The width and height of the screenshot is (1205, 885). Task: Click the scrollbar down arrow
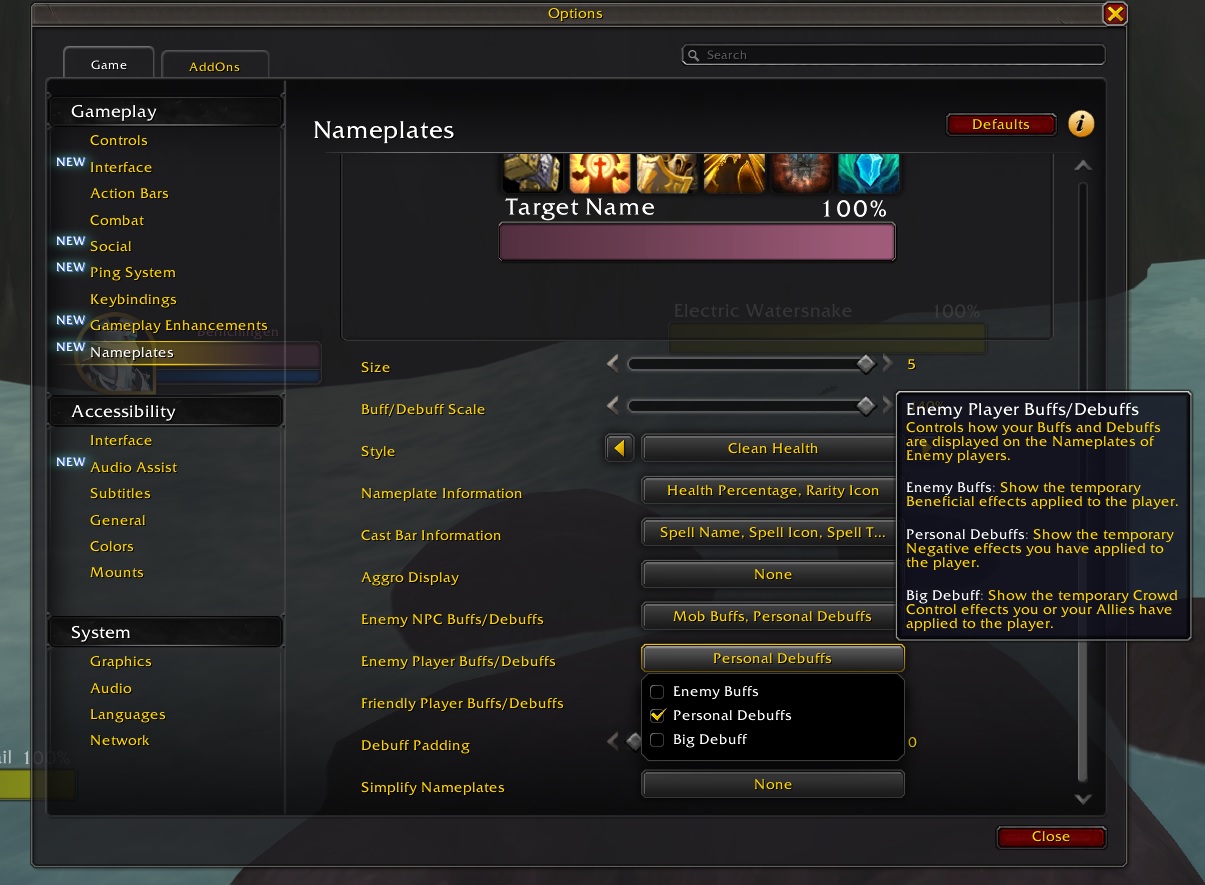(1082, 798)
